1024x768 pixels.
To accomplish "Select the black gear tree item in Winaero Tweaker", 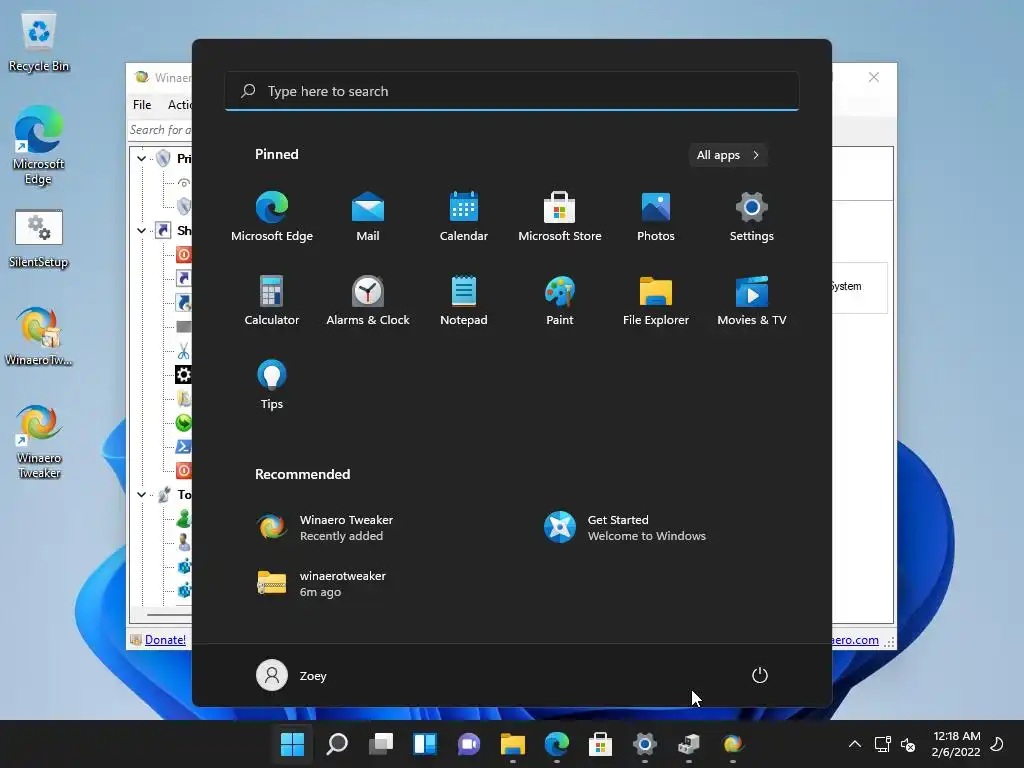I will (x=184, y=375).
